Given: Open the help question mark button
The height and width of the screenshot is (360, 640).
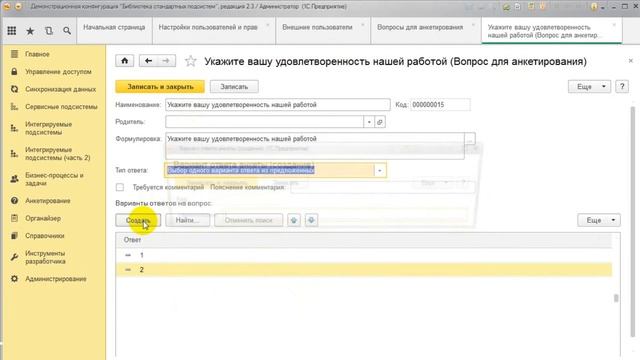Looking at the screenshot, I should tap(622, 87).
